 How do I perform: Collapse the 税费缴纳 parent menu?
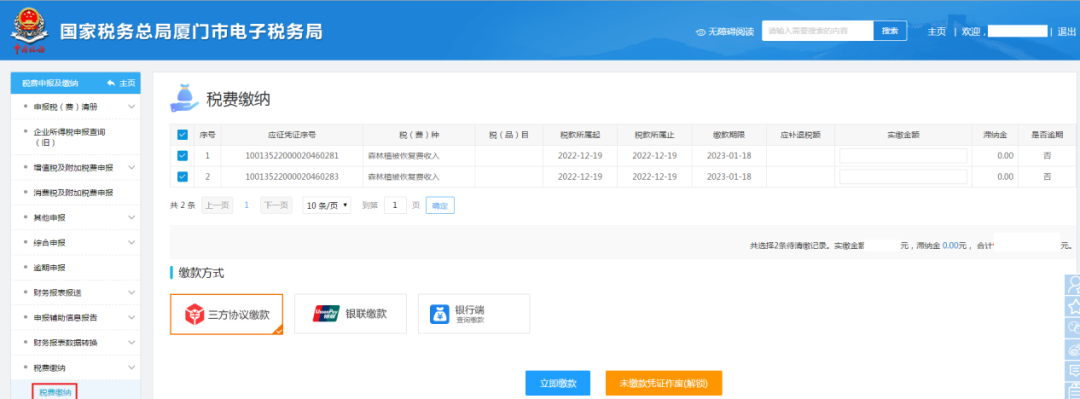point(76,367)
